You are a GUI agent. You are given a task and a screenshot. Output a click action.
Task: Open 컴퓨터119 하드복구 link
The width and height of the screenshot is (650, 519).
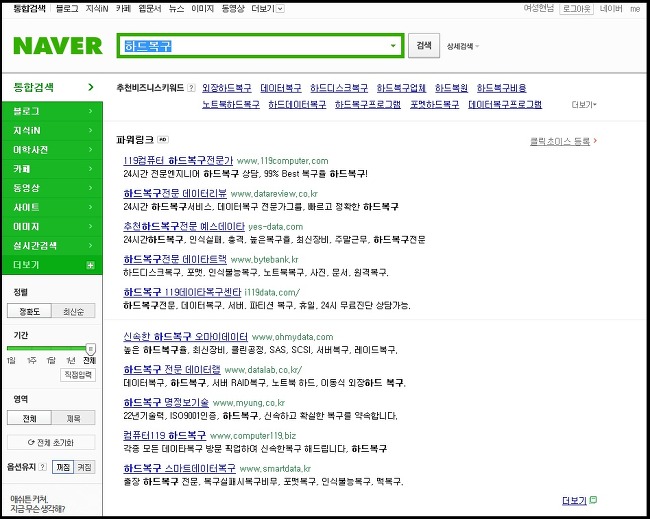click(x=165, y=435)
